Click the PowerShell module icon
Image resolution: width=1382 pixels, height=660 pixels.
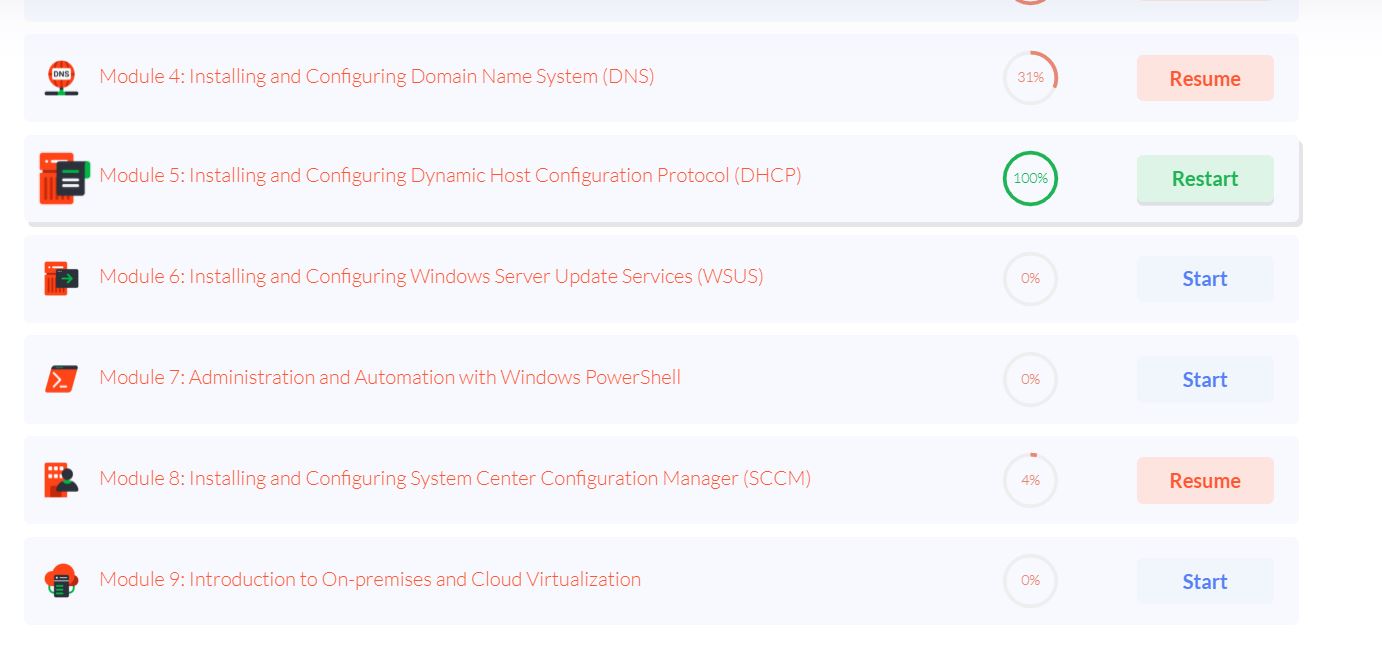click(61, 379)
